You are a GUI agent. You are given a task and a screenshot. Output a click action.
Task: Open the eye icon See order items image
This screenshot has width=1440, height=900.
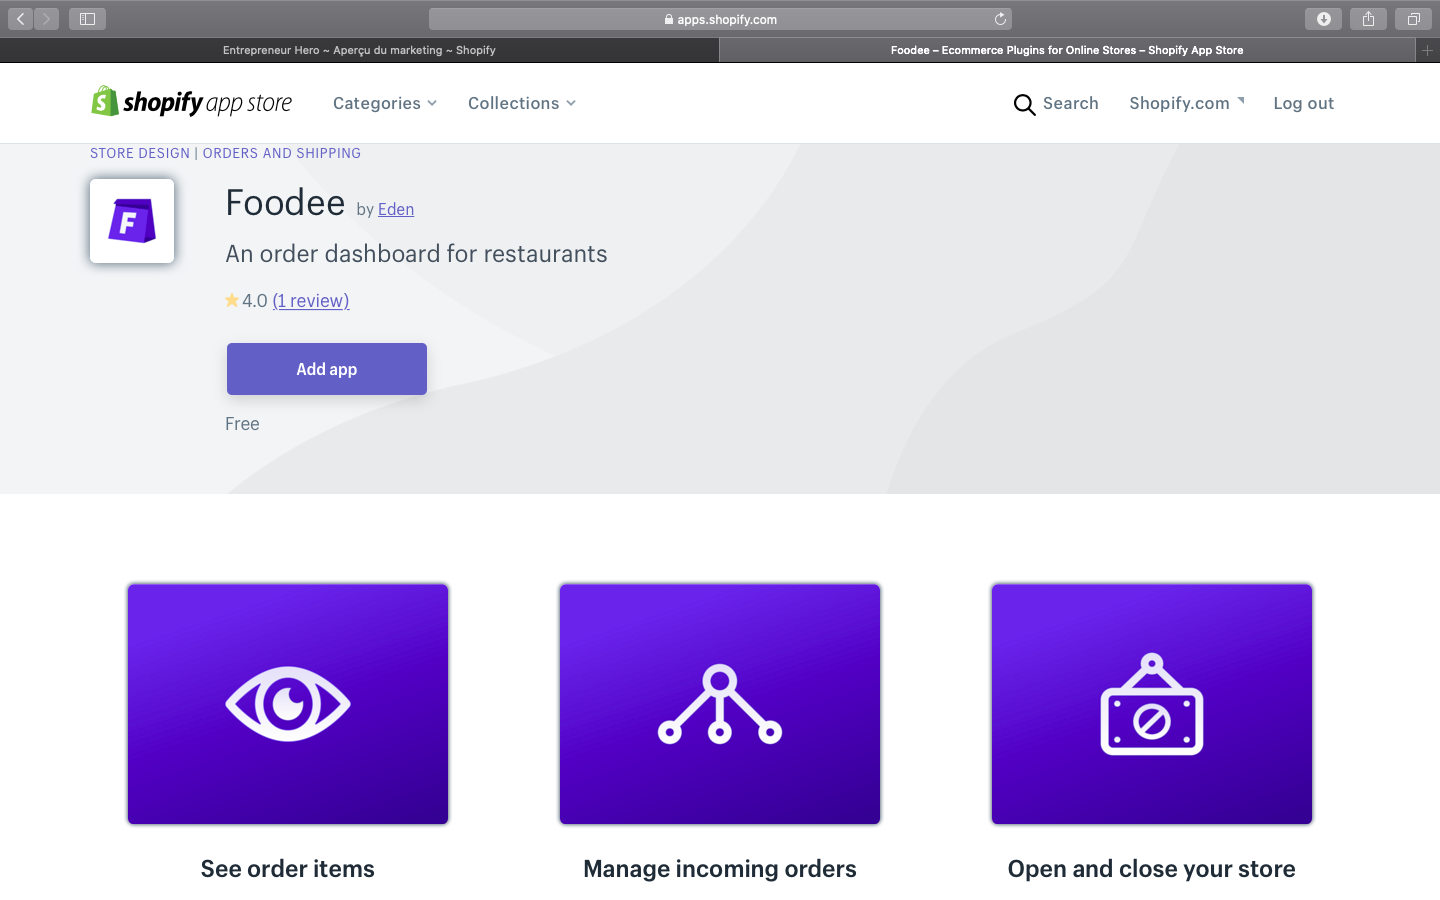pyautogui.click(x=288, y=704)
